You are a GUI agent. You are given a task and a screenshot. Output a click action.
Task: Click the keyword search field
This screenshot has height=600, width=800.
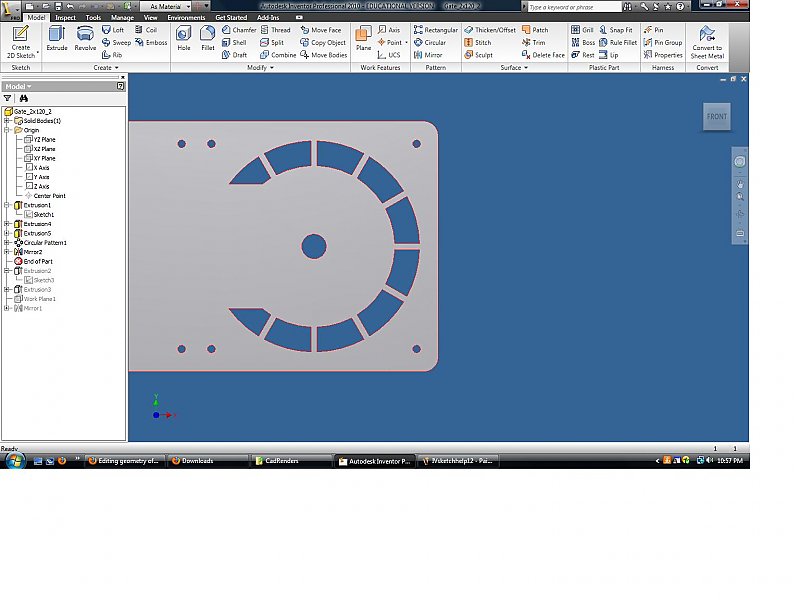[574, 7]
